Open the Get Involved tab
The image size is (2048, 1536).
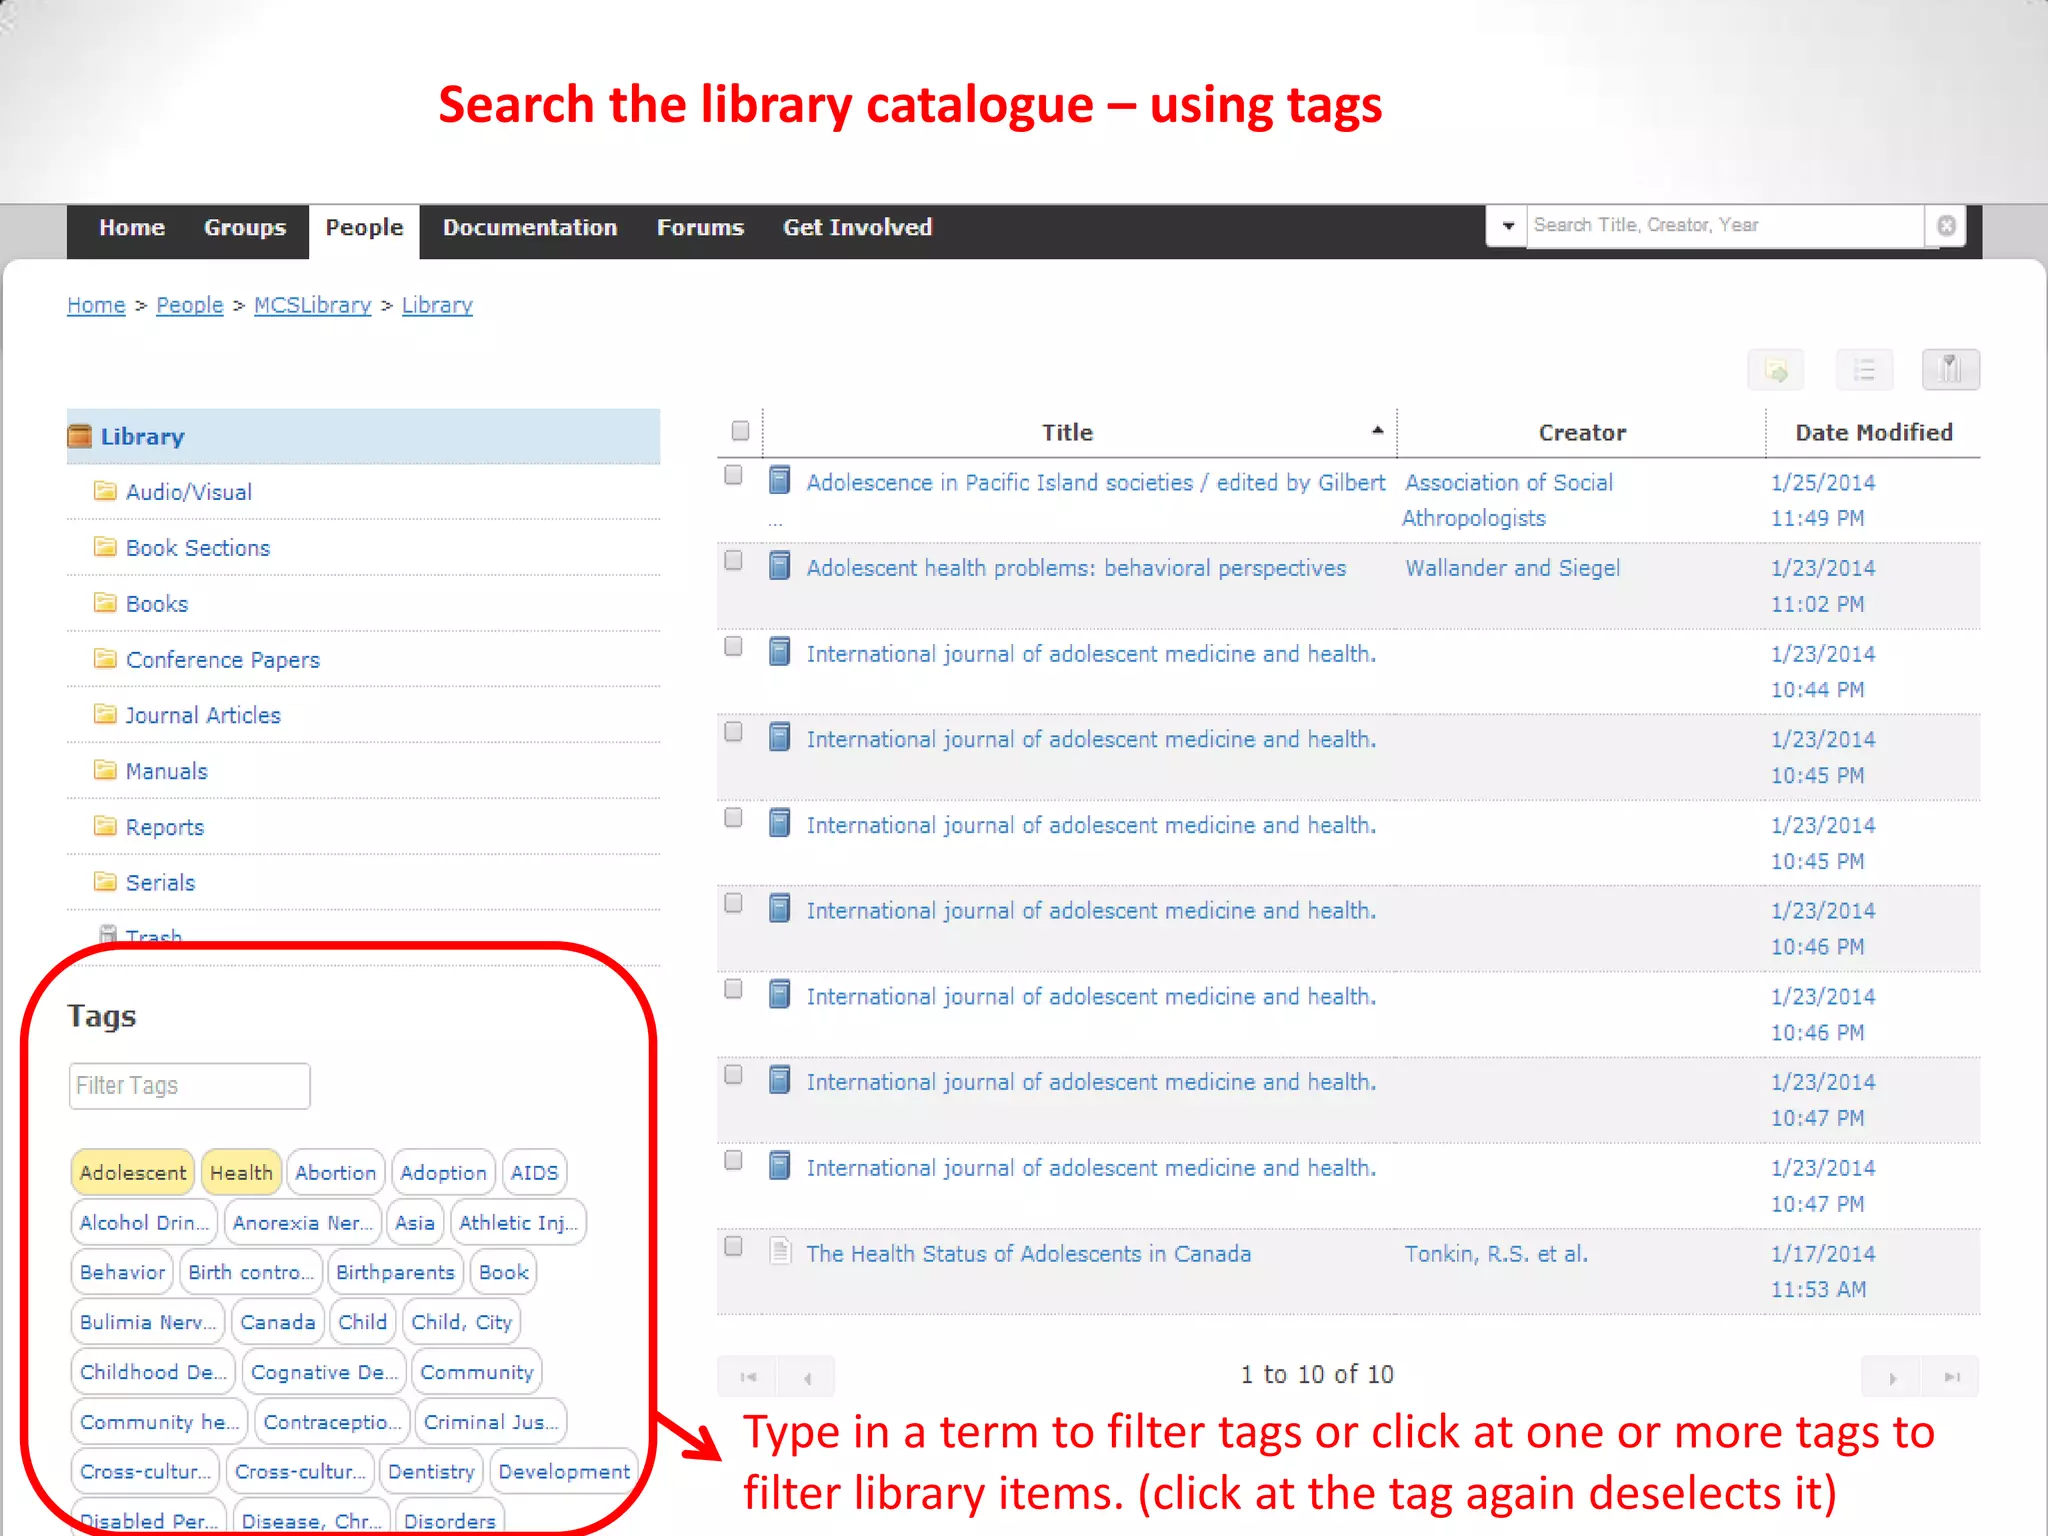point(857,228)
